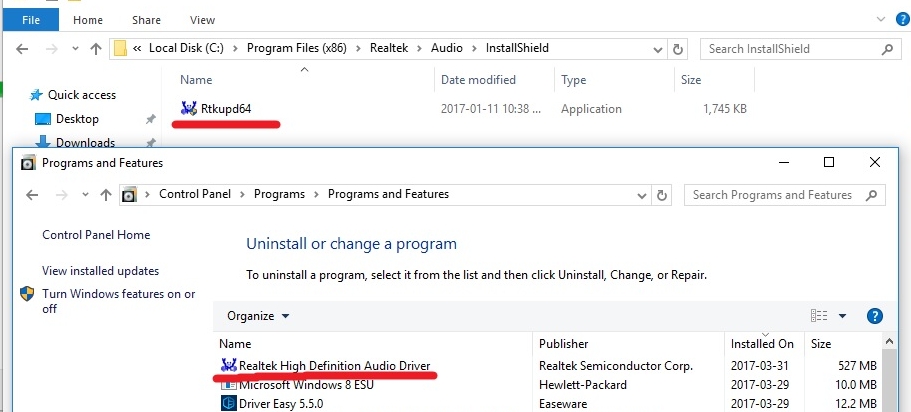This screenshot has height=412, width=911.
Task: Go back in File Explorer window
Action: point(22,49)
